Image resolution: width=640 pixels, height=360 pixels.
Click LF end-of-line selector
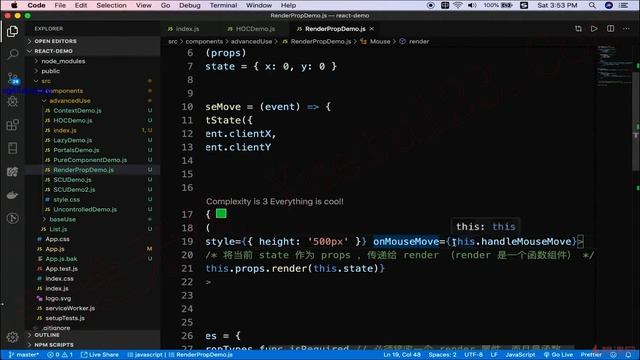tap(494, 355)
